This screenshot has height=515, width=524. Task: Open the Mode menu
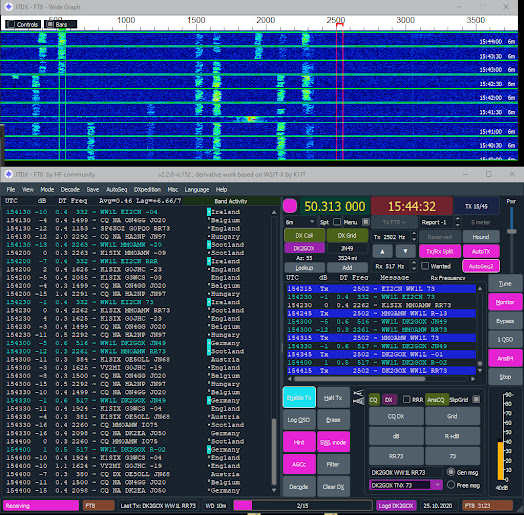pyautogui.click(x=47, y=189)
